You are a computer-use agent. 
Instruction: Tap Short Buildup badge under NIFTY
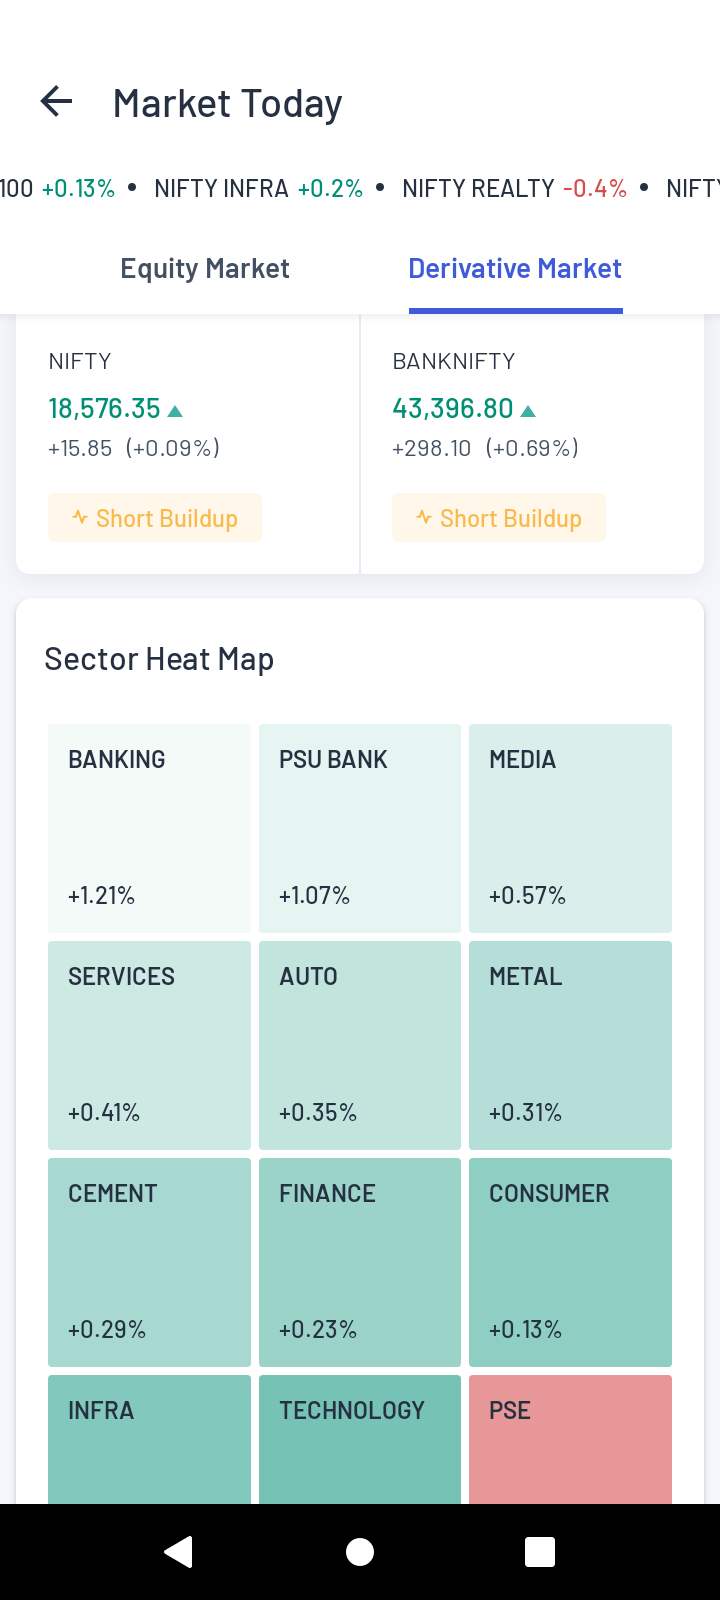(155, 518)
